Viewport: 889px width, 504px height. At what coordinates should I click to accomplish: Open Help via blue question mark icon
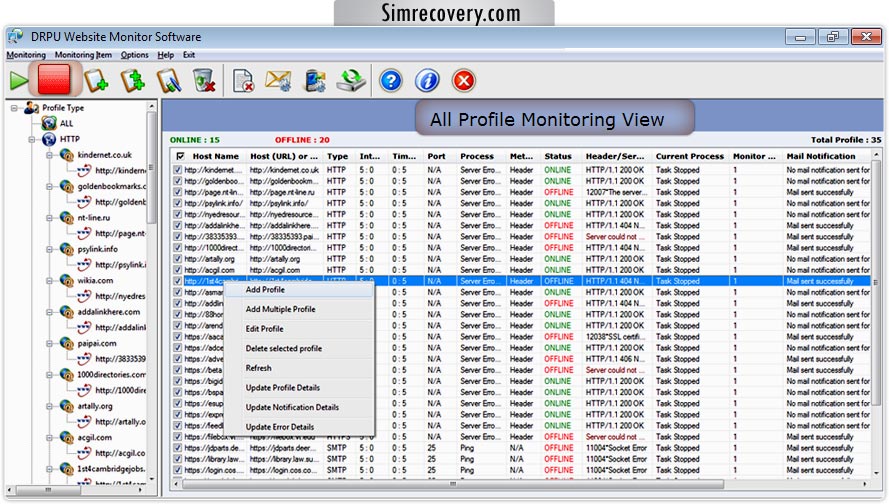coord(391,81)
